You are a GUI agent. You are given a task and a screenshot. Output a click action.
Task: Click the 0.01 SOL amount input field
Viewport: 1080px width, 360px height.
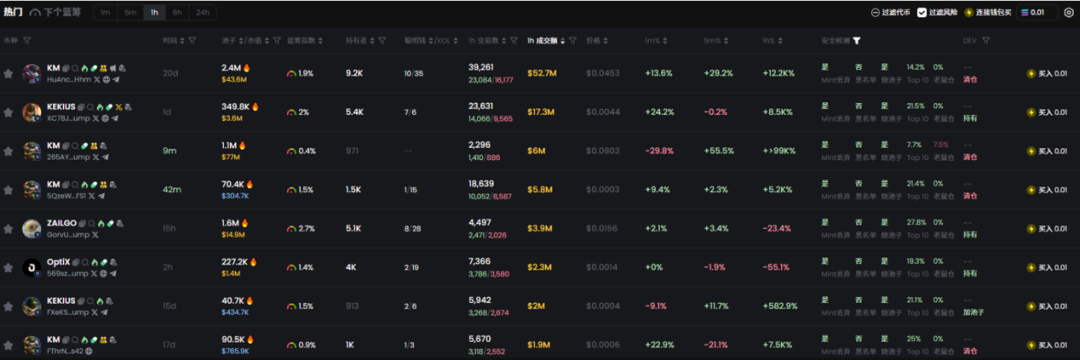pos(1037,12)
